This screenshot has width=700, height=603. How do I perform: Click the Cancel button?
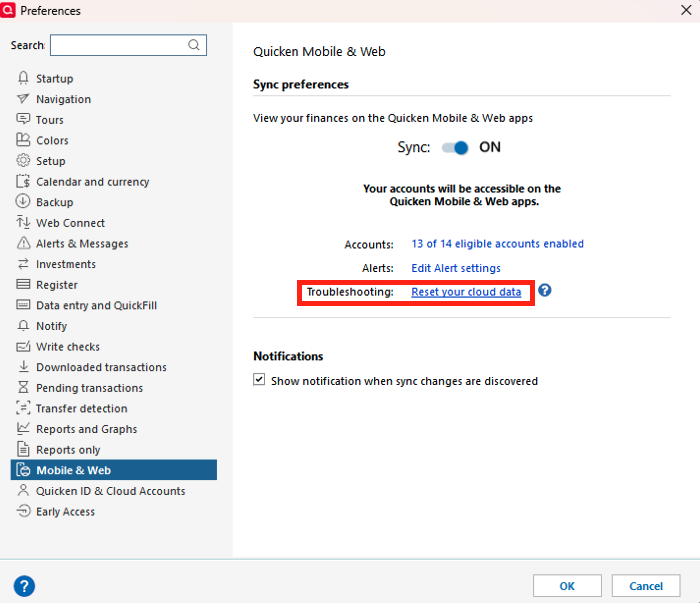pyautogui.click(x=646, y=586)
